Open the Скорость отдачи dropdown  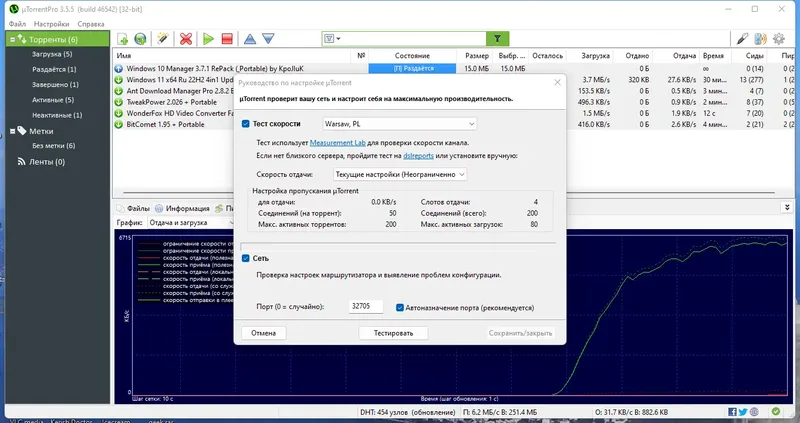click(x=399, y=175)
